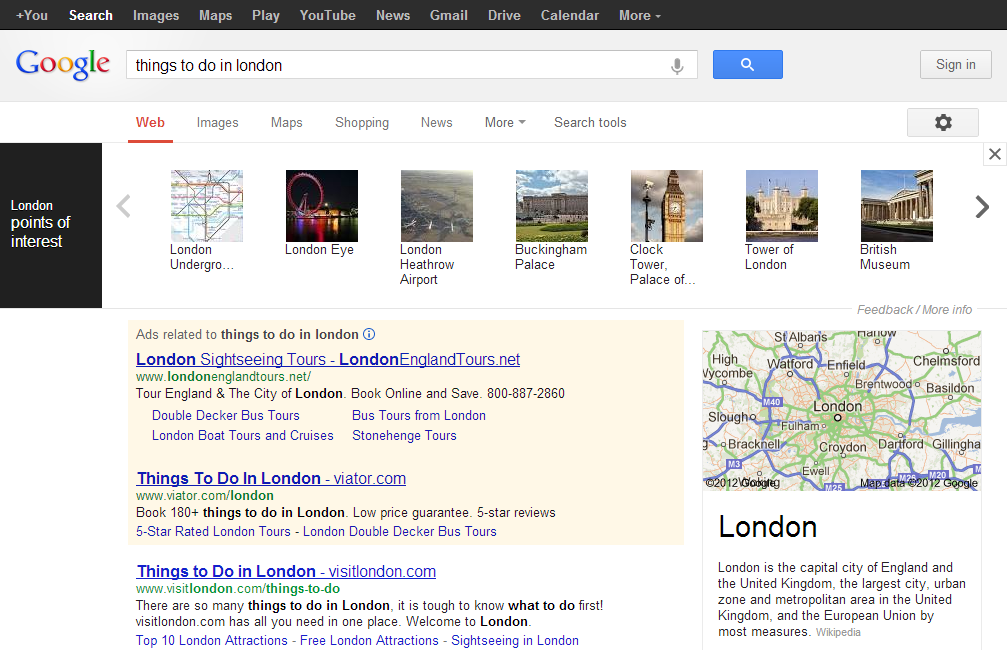Click Feedback / More info link
1007x650 pixels.
click(915, 310)
